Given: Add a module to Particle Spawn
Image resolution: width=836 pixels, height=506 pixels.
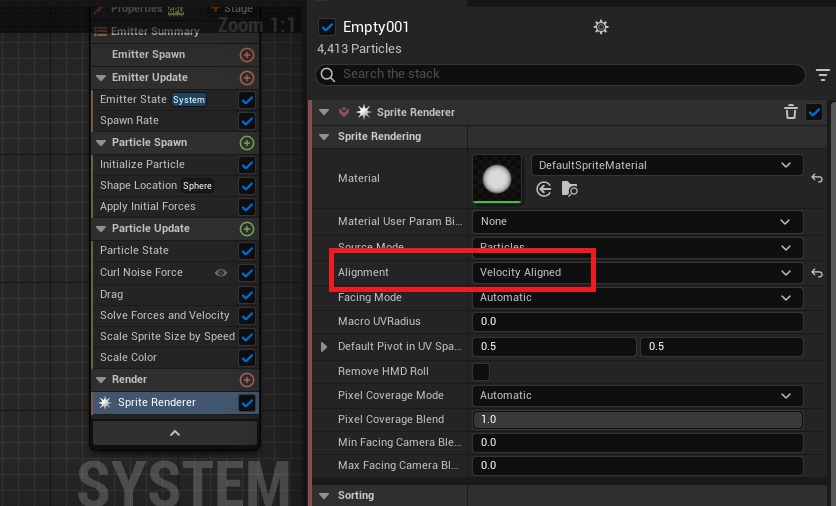Looking at the screenshot, I should tap(246, 143).
